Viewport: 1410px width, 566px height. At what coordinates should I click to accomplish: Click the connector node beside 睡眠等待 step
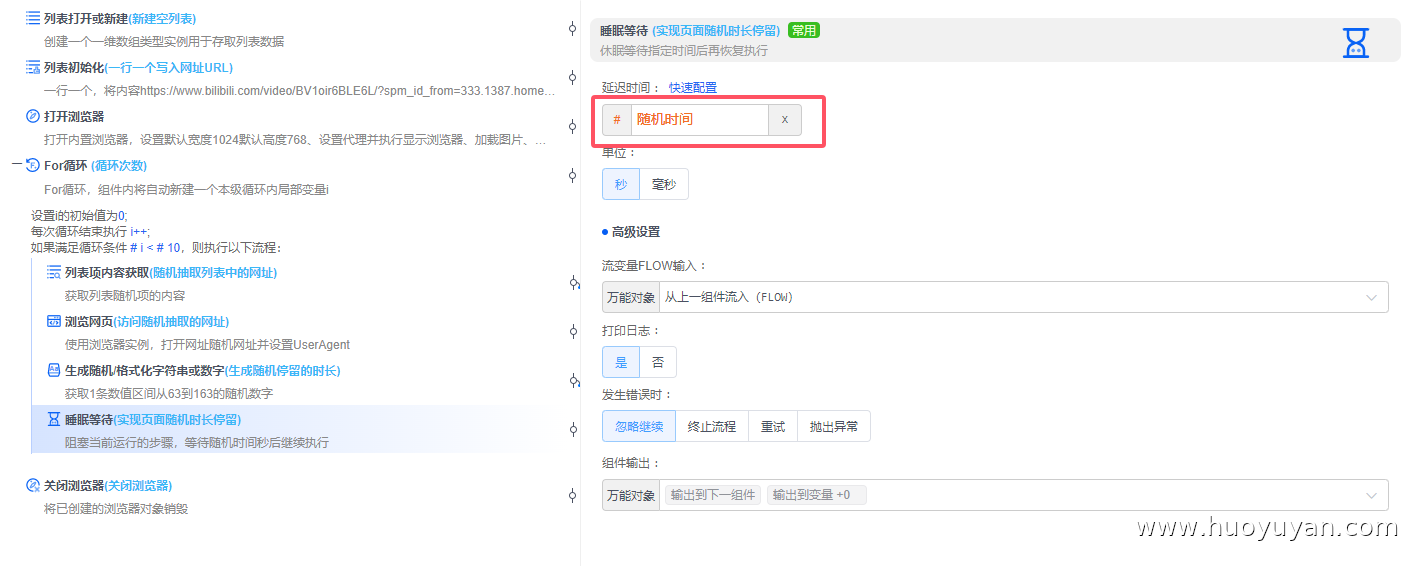click(x=574, y=430)
